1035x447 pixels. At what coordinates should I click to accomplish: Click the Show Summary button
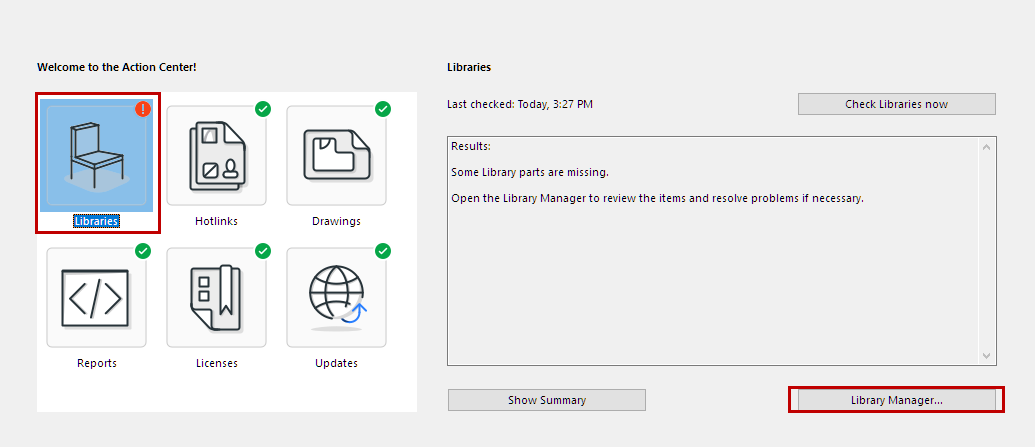click(x=547, y=400)
